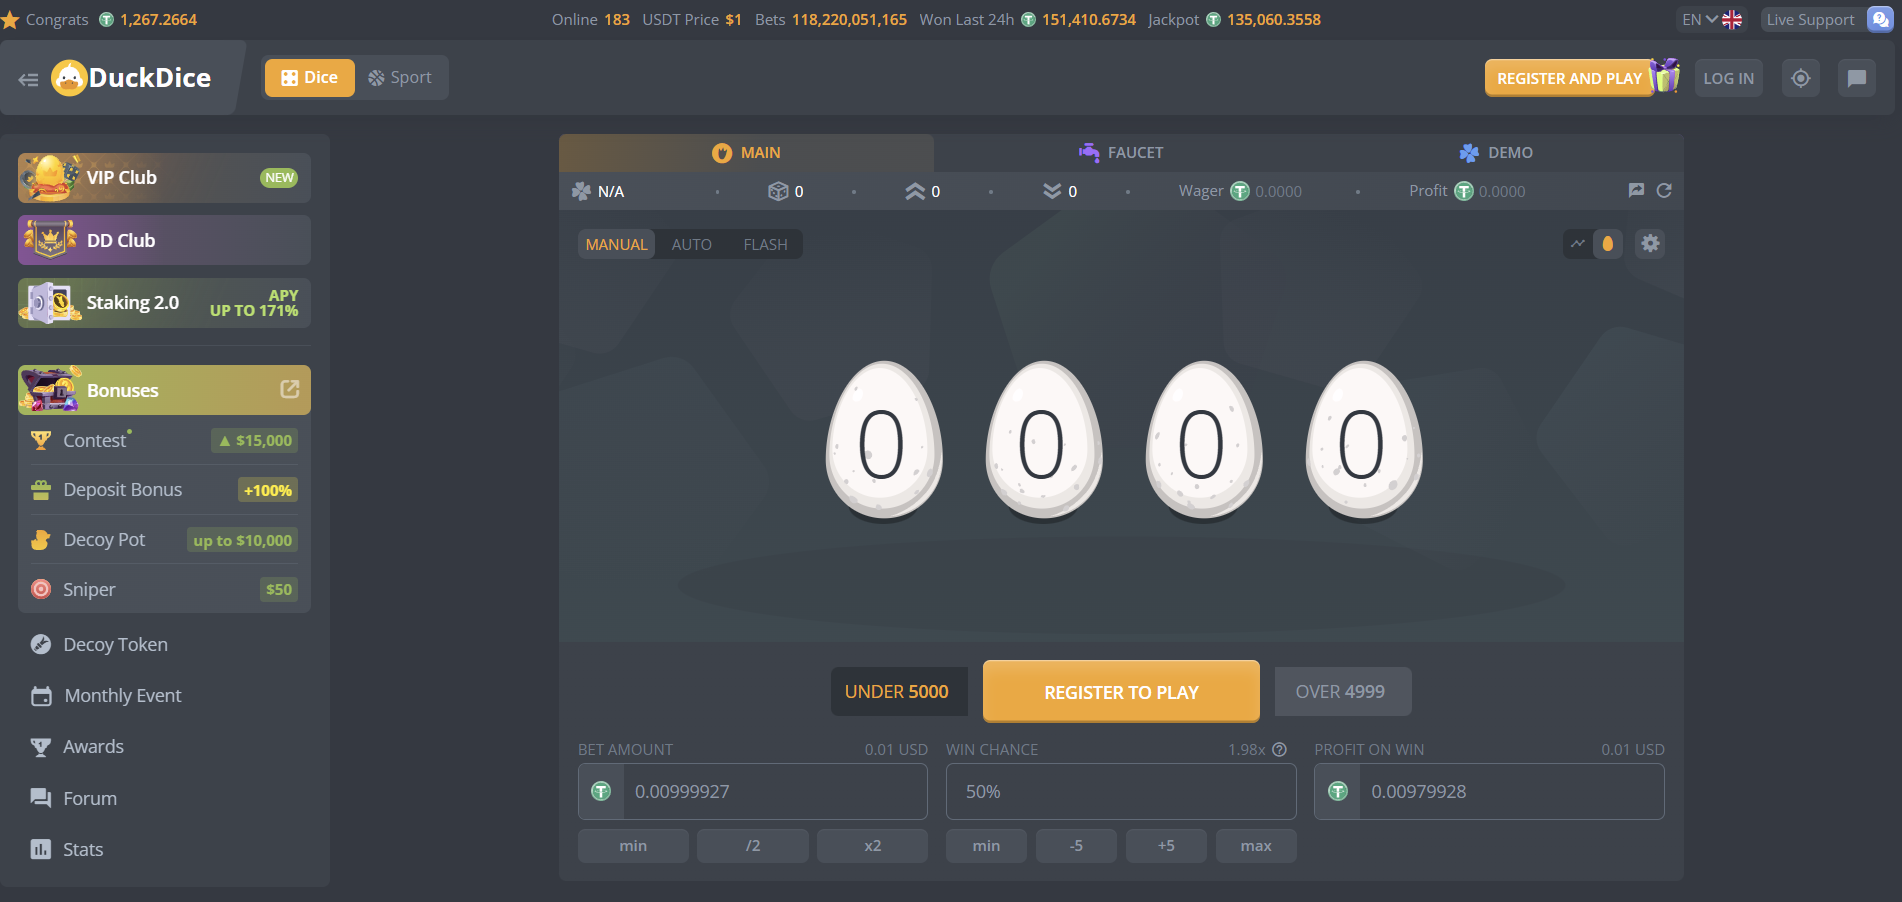1902x902 pixels.
Task: Click Register to Play button
Action: click(x=1121, y=692)
